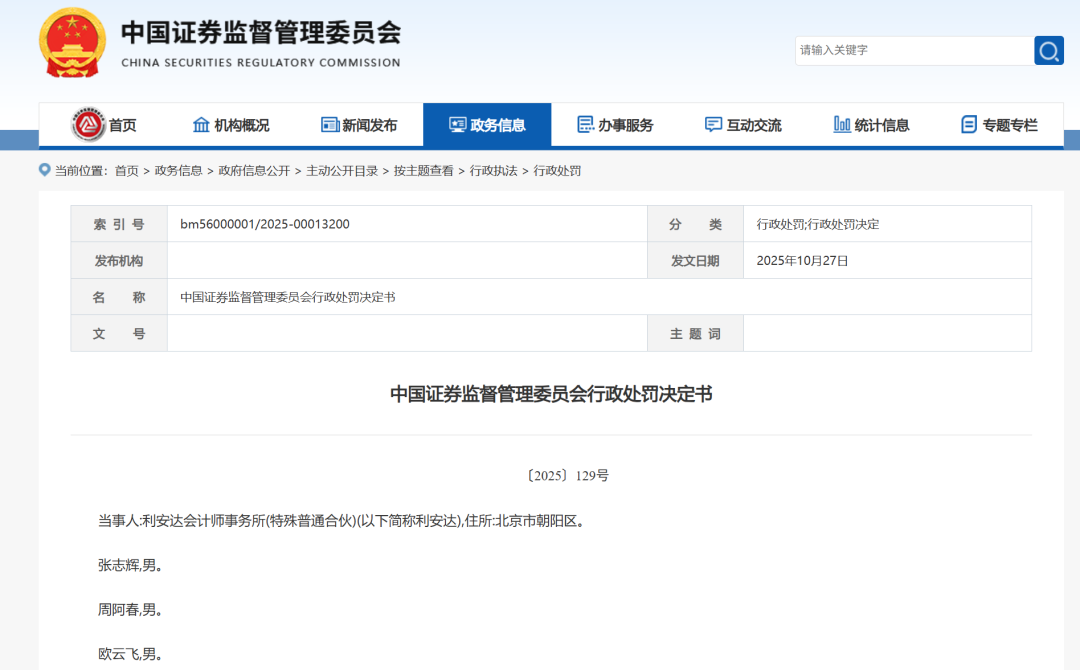The image size is (1080, 670).
Task: Click the national emblem logo
Action: click(x=72, y=43)
